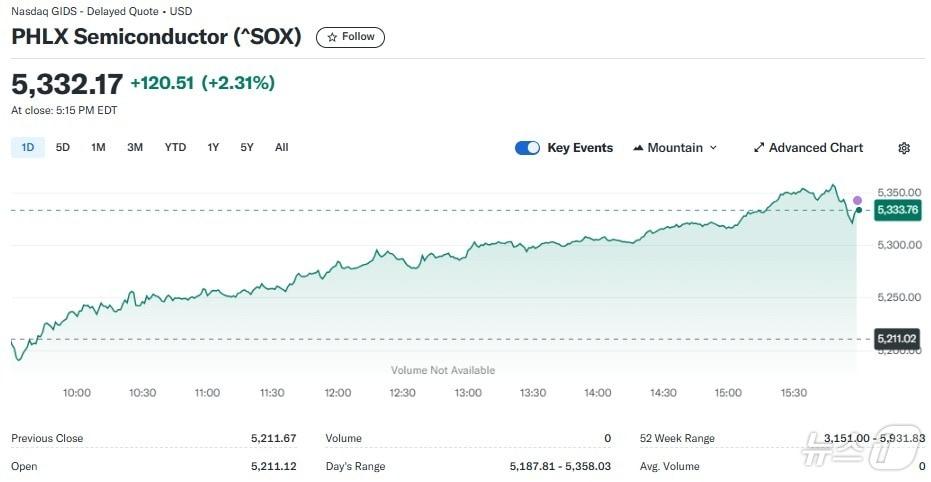Open the Advanced Chart link
This screenshot has width=931, height=482.
pos(815,148)
